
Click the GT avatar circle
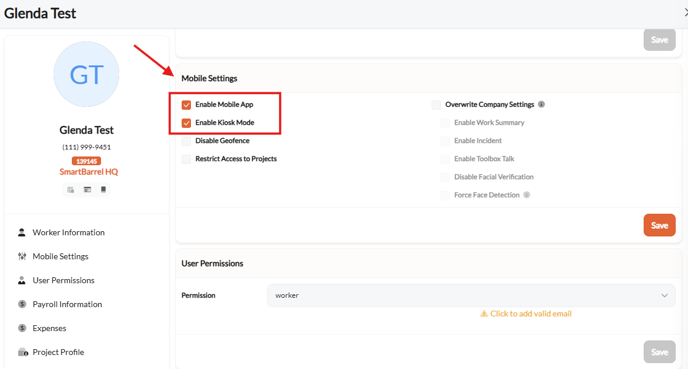[x=86, y=74]
